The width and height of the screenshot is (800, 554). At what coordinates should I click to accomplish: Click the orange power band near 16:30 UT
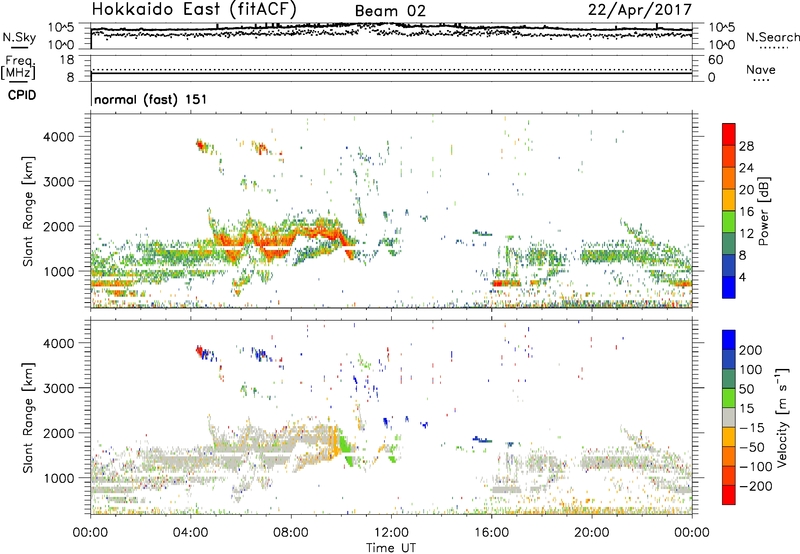(x=506, y=283)
